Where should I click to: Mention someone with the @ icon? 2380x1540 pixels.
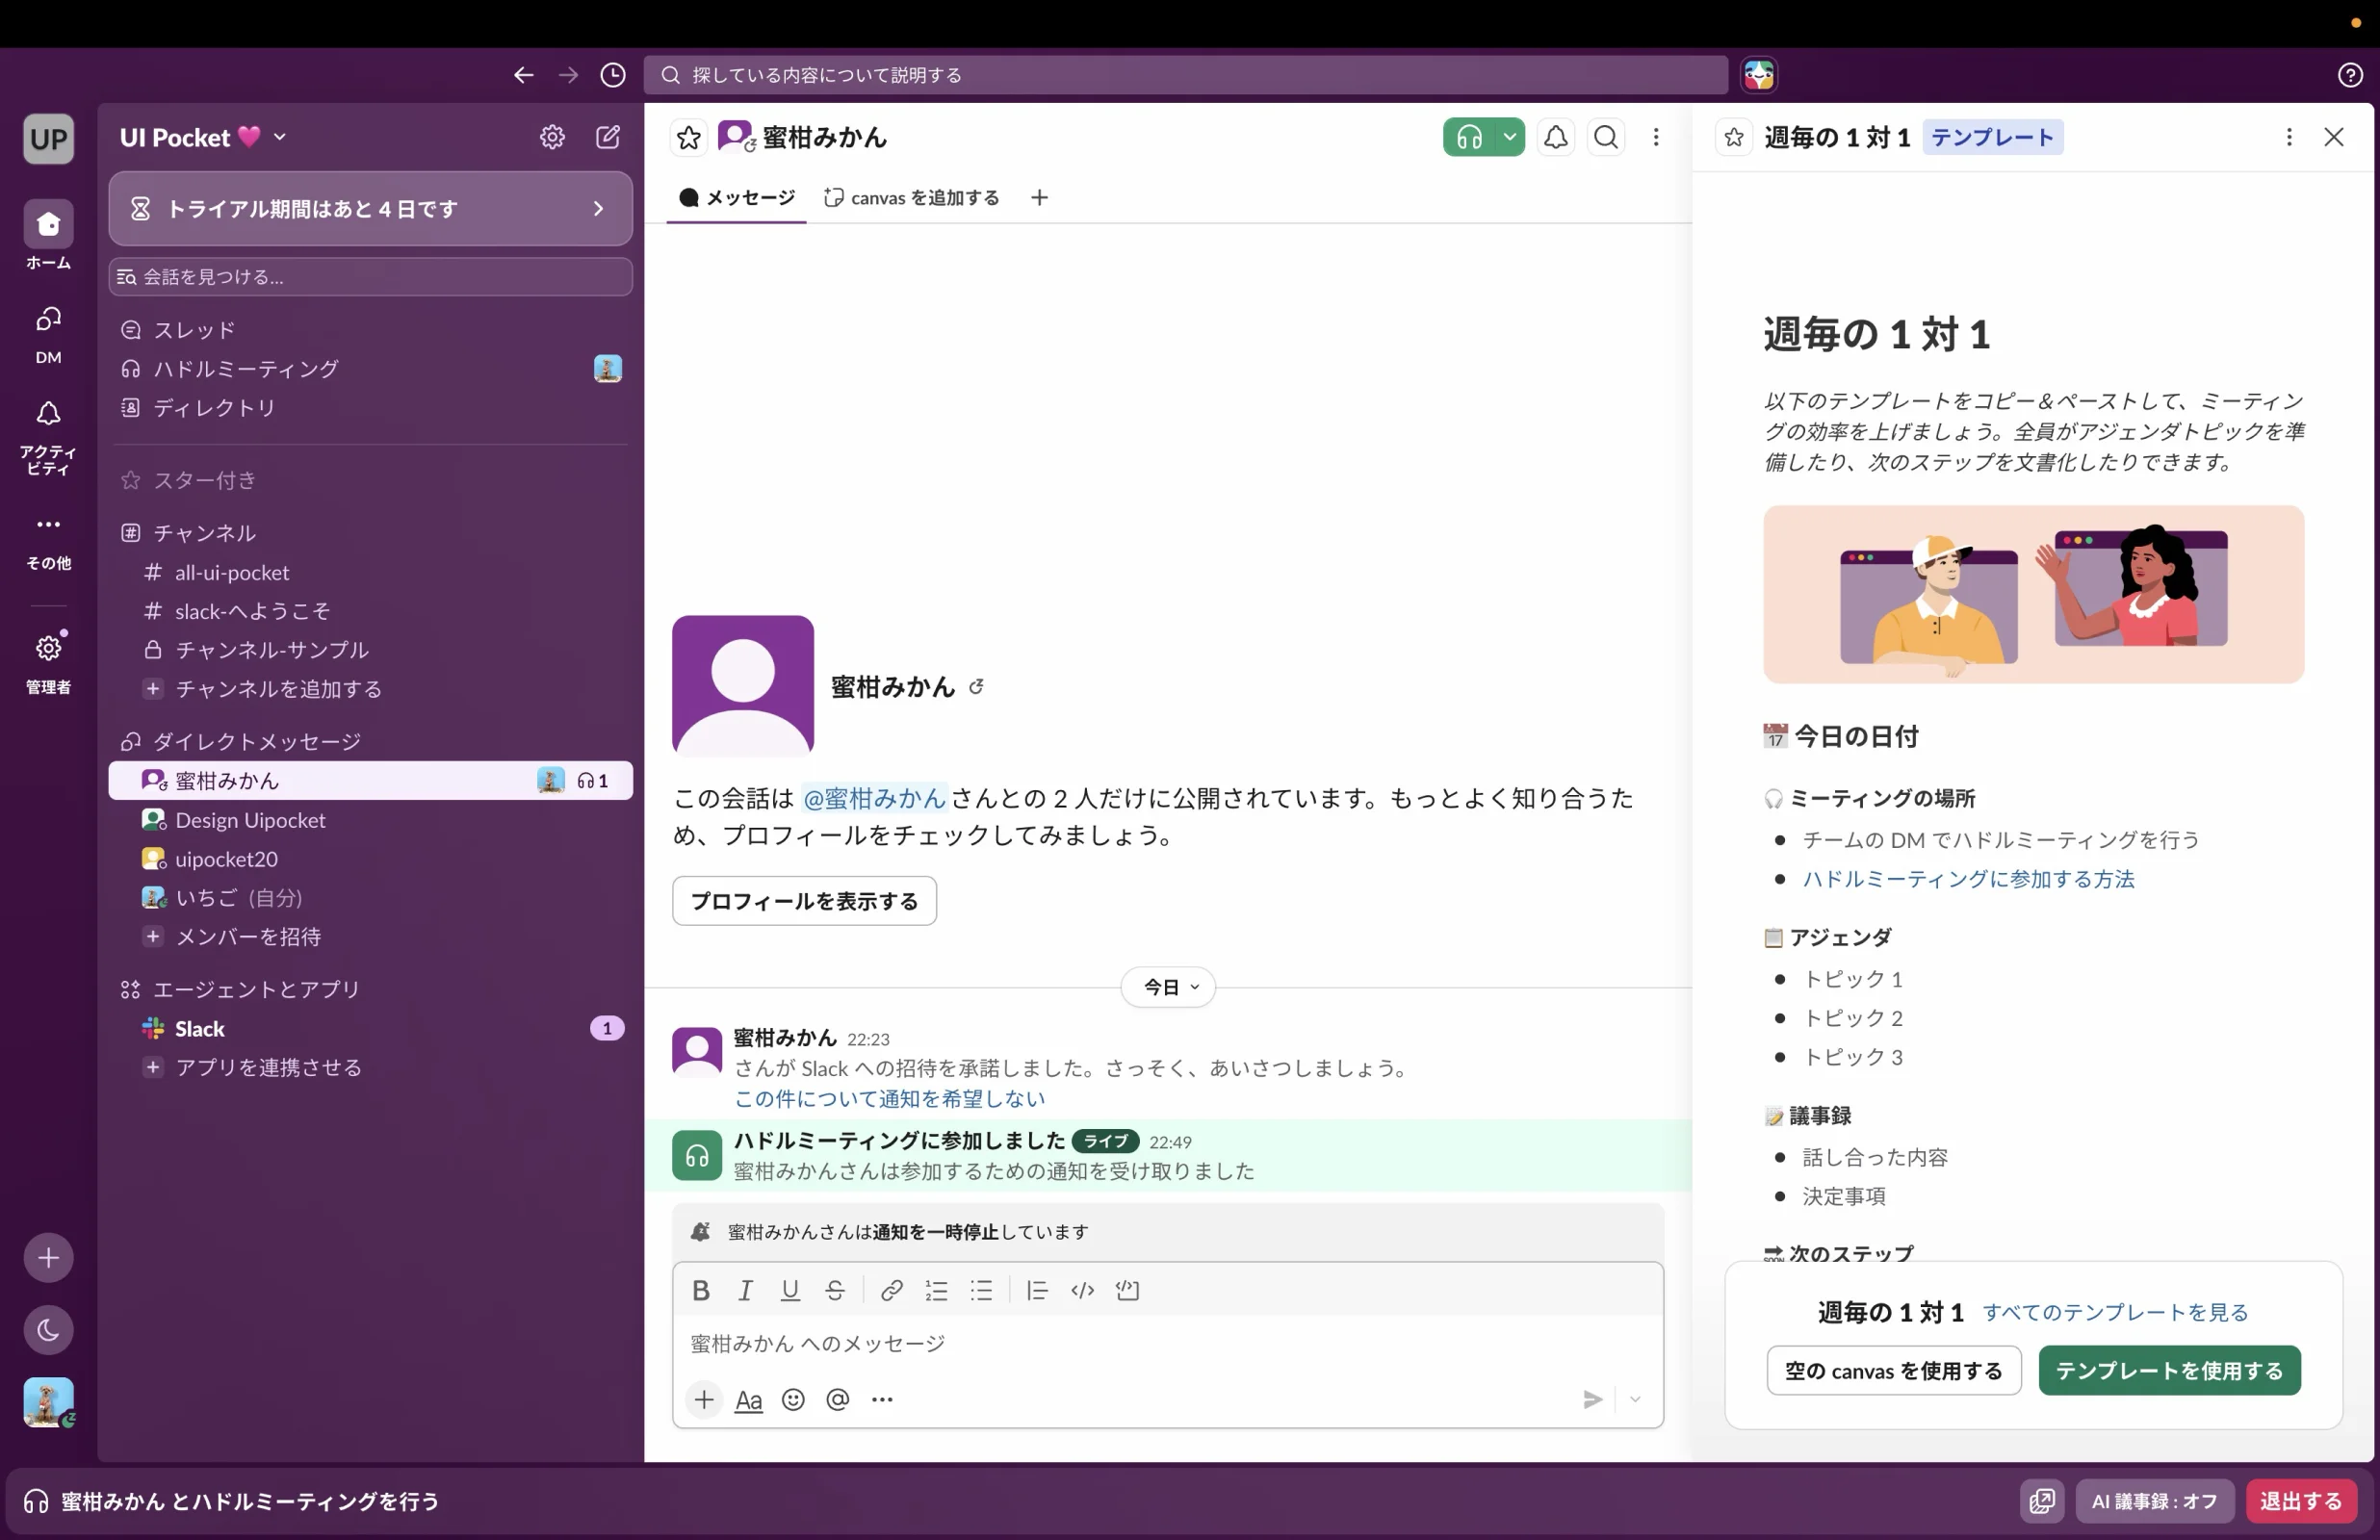[838, 1399]
